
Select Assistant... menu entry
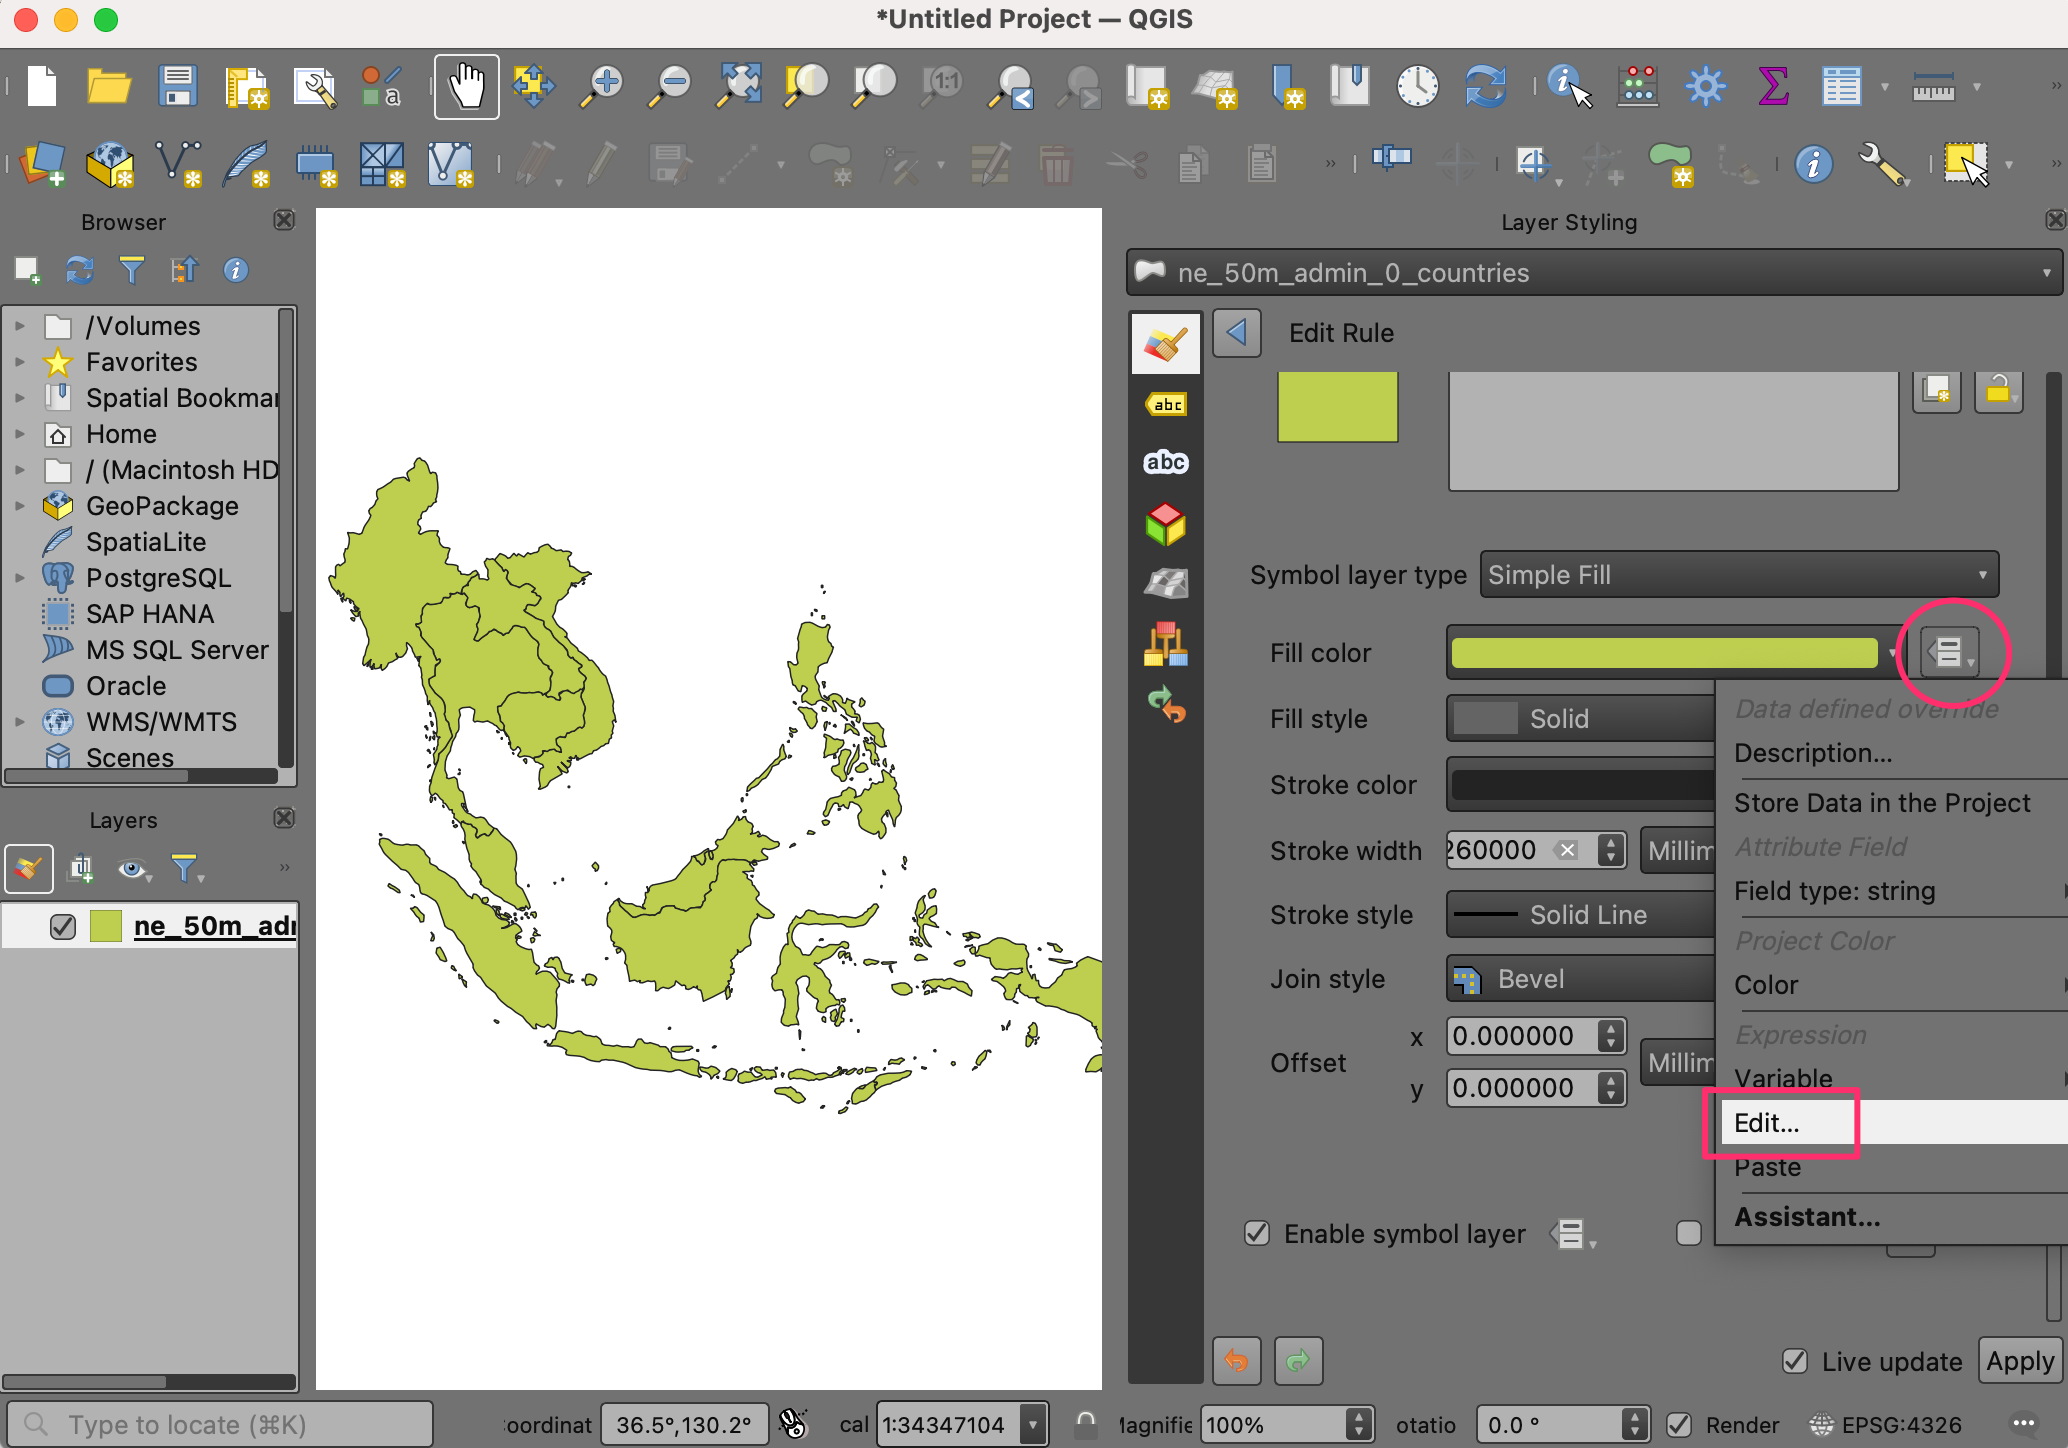click(1807, 1217)
